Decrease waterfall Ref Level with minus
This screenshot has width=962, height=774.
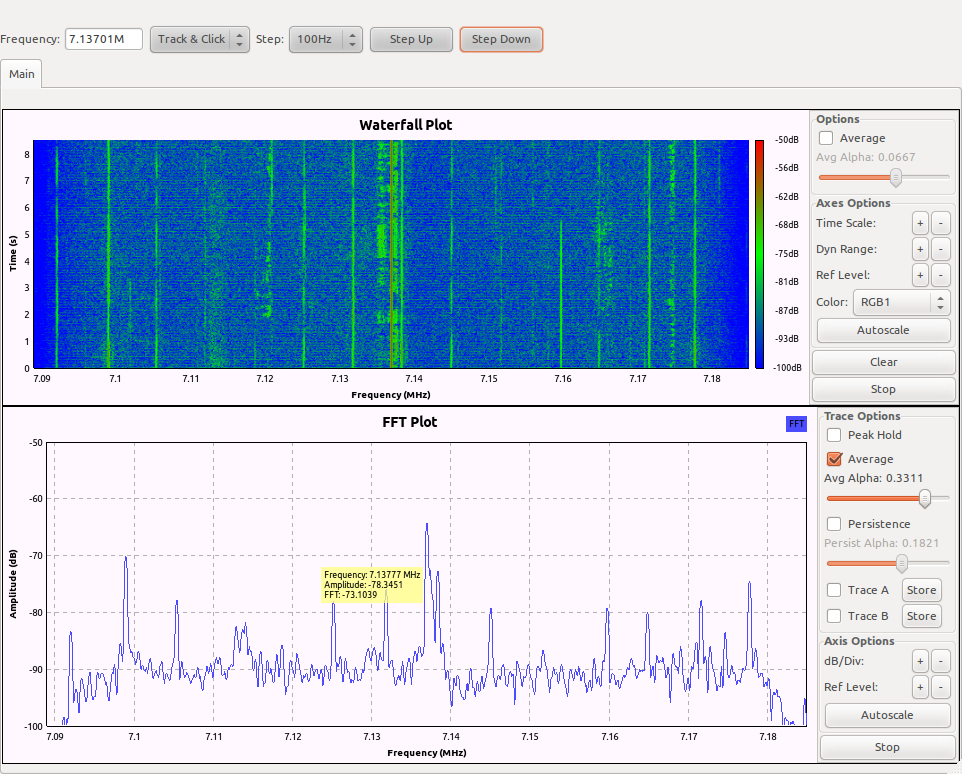click(x=941, y=275)
